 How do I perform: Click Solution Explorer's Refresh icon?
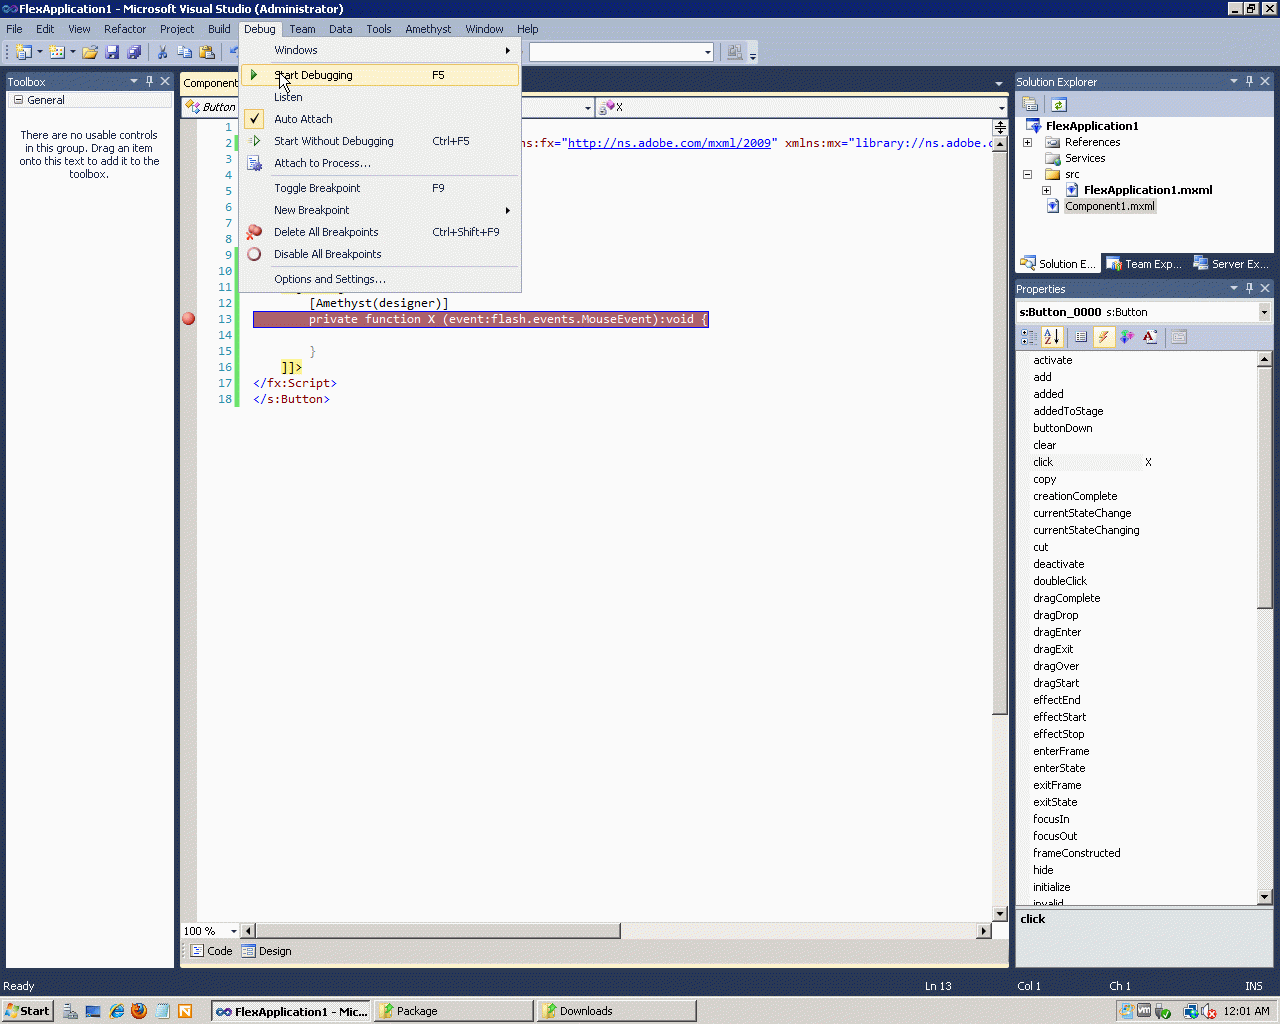1059,105
